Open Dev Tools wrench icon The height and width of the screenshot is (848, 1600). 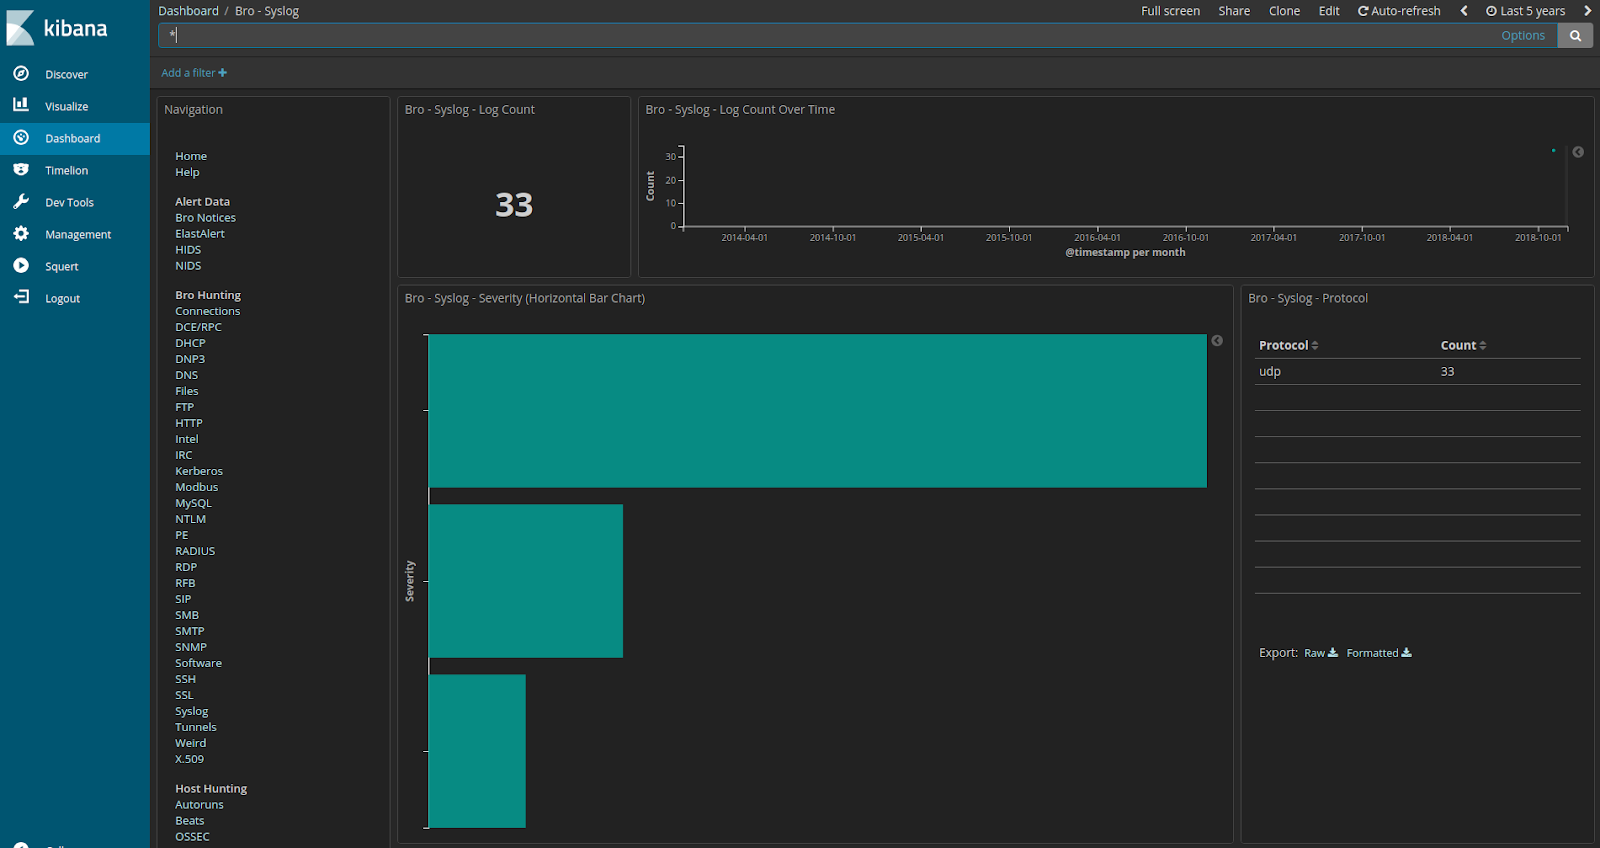pyautogui.click(x=21, y=201)
